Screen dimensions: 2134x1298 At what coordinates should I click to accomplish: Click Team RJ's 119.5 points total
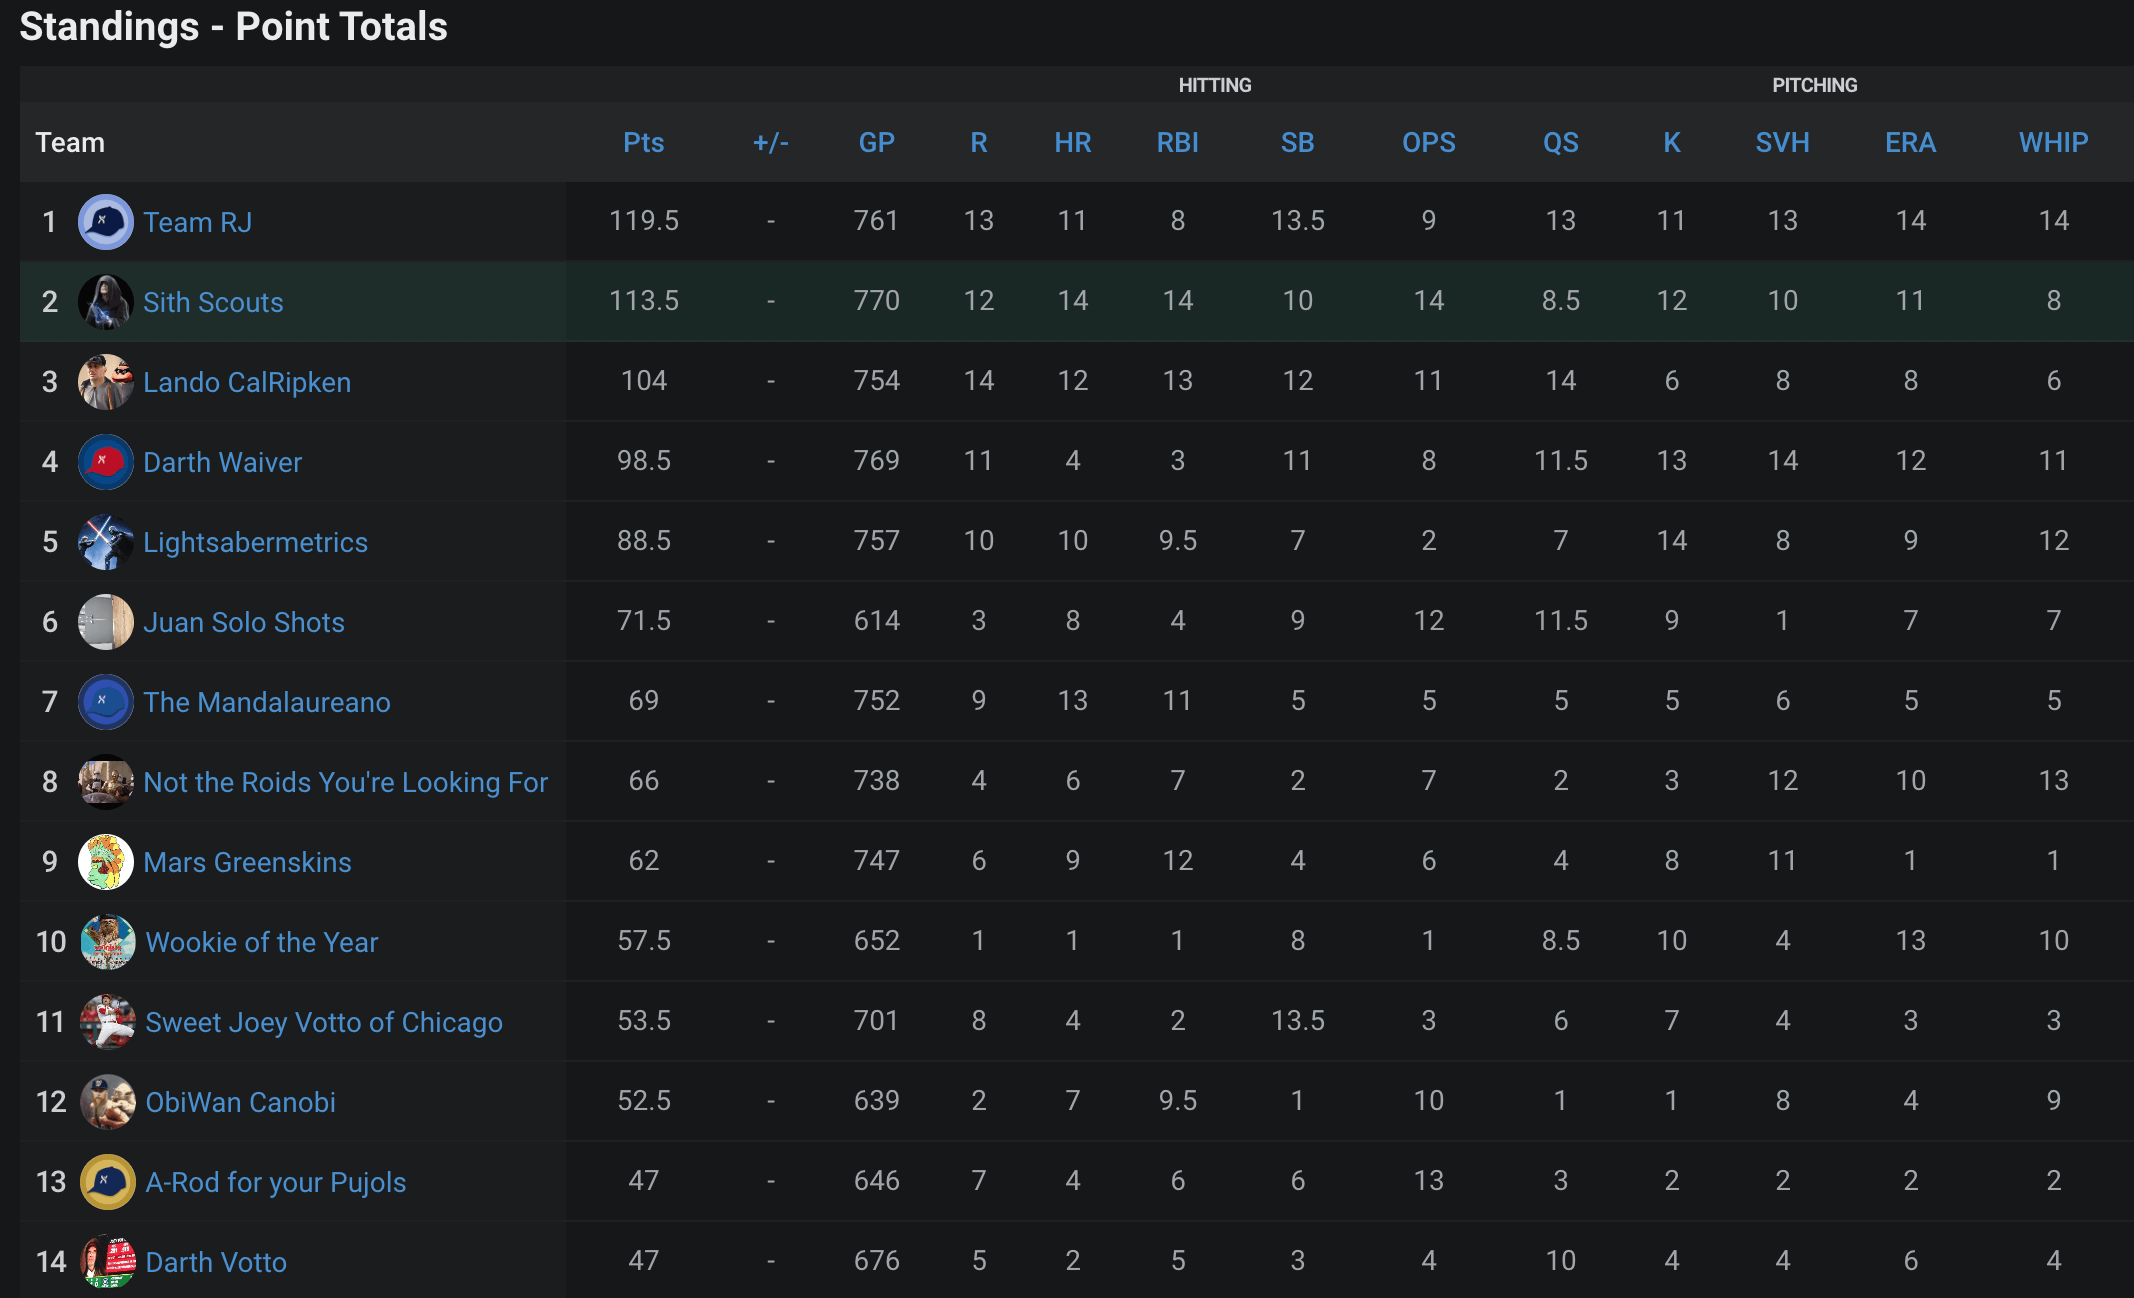[644, 220]
